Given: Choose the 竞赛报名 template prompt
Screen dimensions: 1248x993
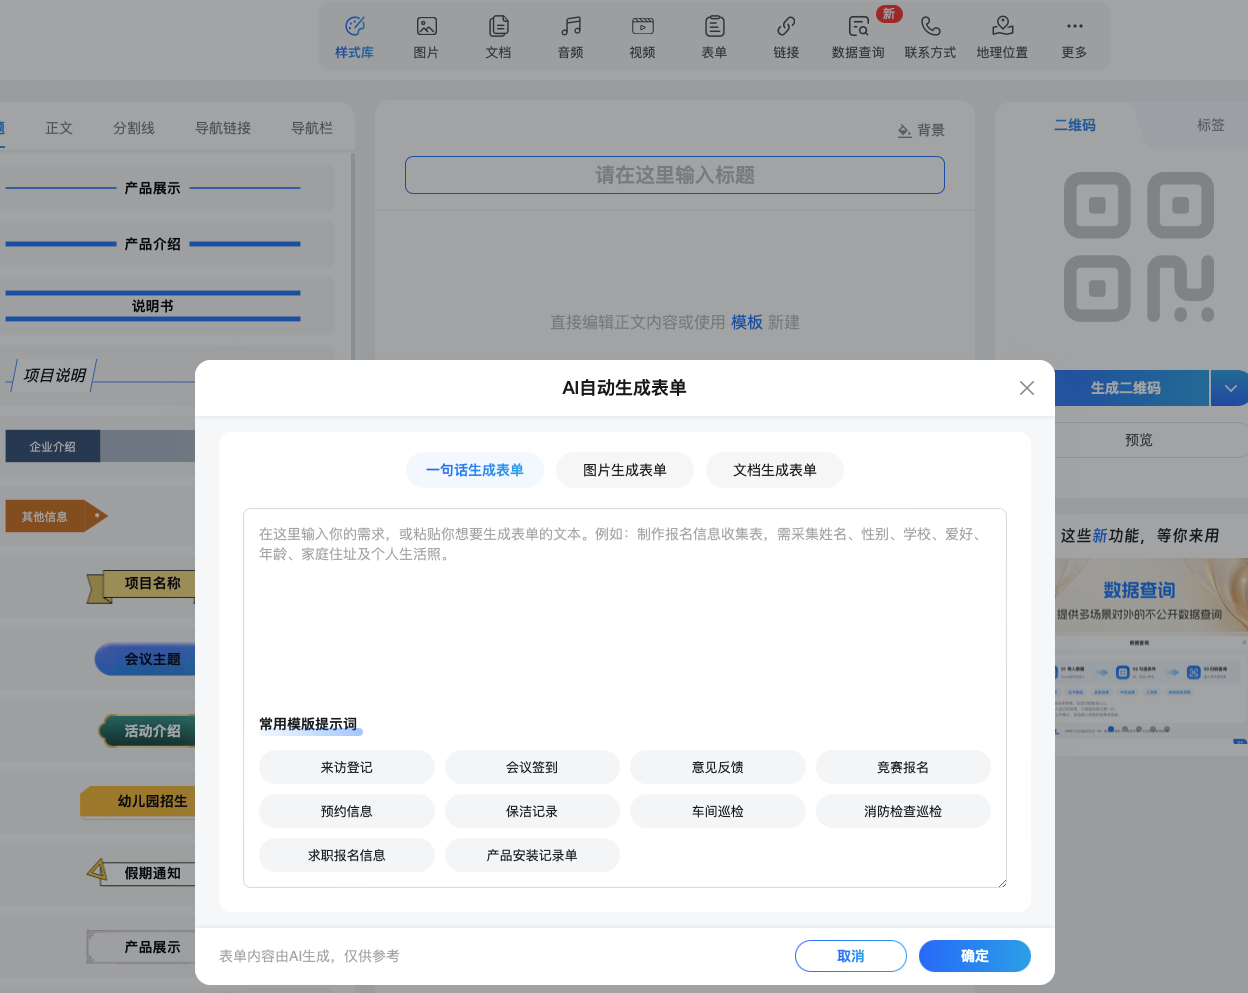Looking at the screenshot, I should coord(903,767).
